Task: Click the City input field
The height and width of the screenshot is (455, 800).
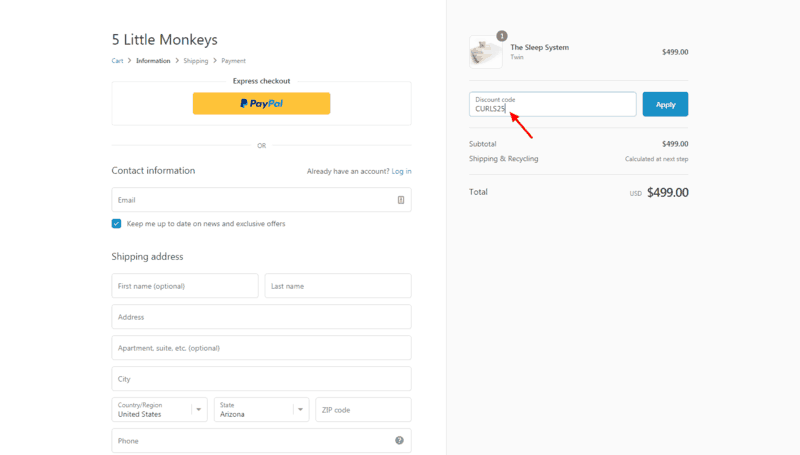Action: [x=261, y=378]
